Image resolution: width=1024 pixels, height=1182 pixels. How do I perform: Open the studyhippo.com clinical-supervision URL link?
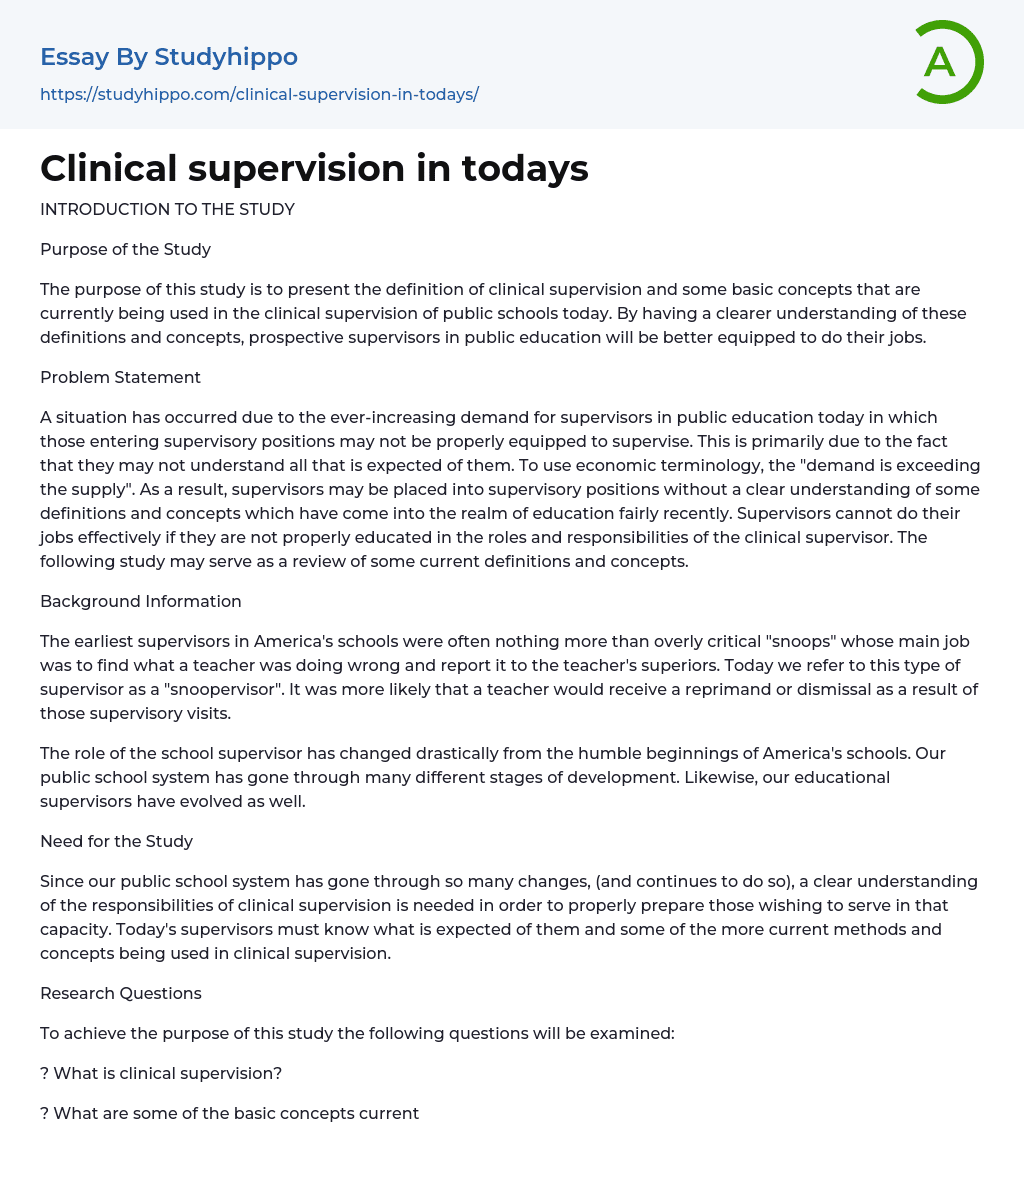pos(259,94)
